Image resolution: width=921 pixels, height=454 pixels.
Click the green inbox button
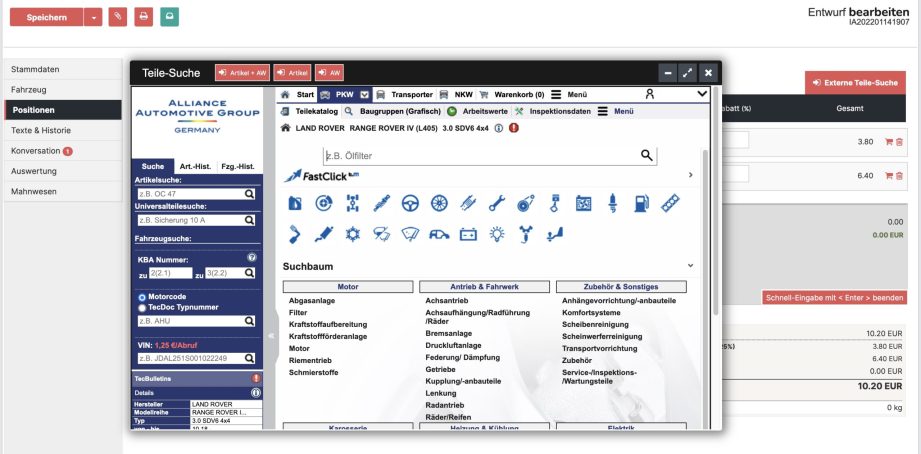(x=169, y=17)
